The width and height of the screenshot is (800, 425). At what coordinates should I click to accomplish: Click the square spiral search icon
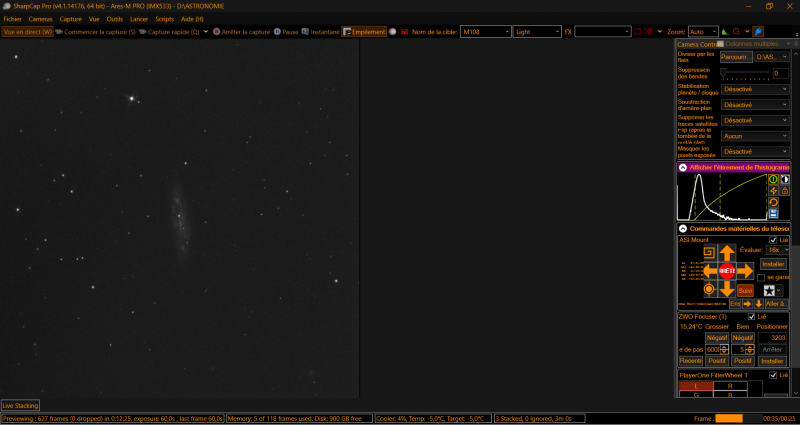(709, 252)
